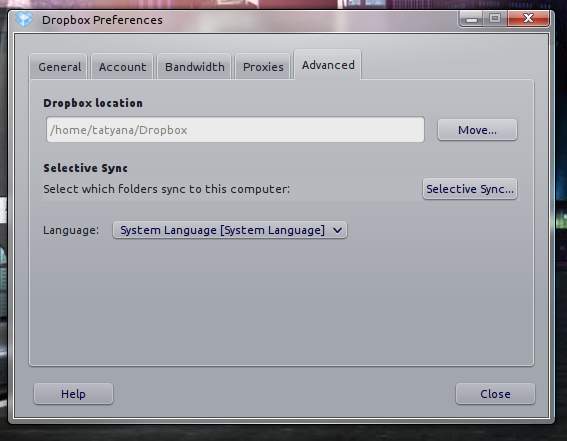The image size is (567, 441).
Task: Click the Help button
Action: [x=73, y=394]
